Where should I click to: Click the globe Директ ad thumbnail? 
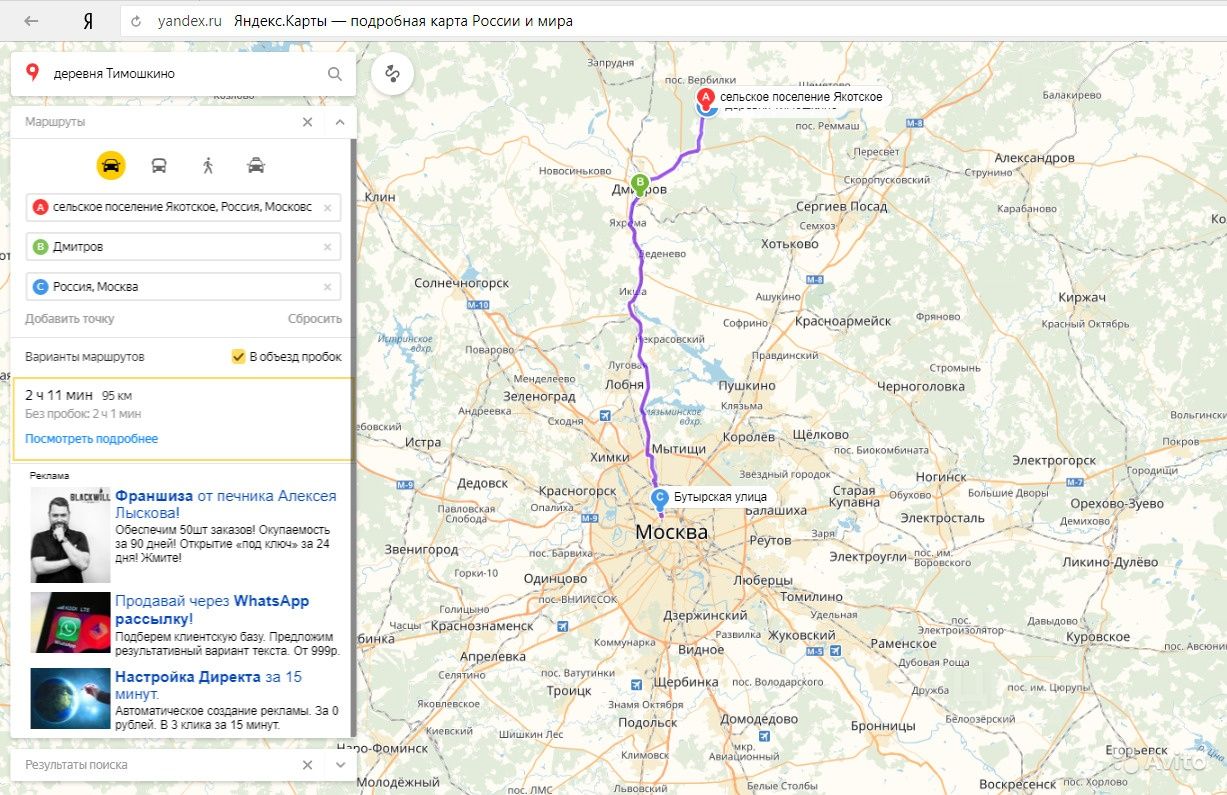(70, 699)
